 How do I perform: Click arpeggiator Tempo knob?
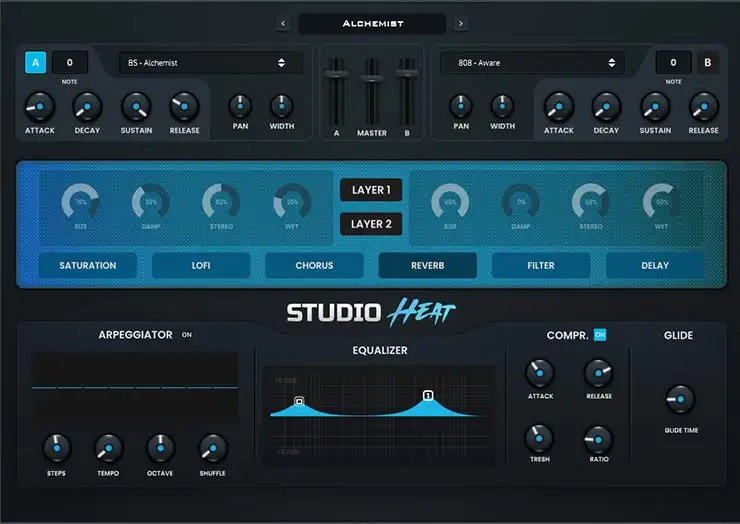click(109, 448)
